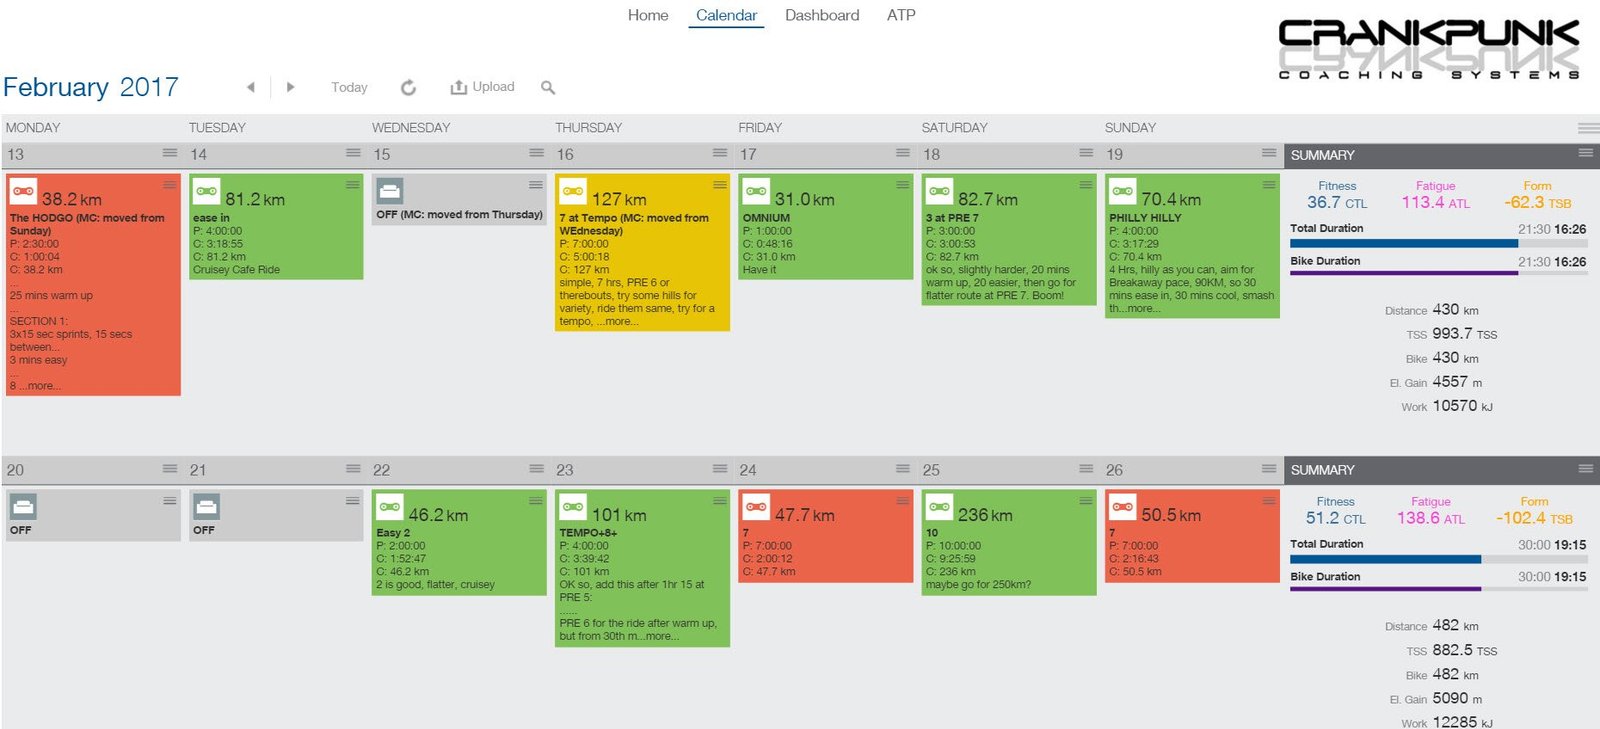This screenshot has height=729, width=1600.
Task: Expand '...more' on Thursday 127 km workout
Action: point(617,322)
